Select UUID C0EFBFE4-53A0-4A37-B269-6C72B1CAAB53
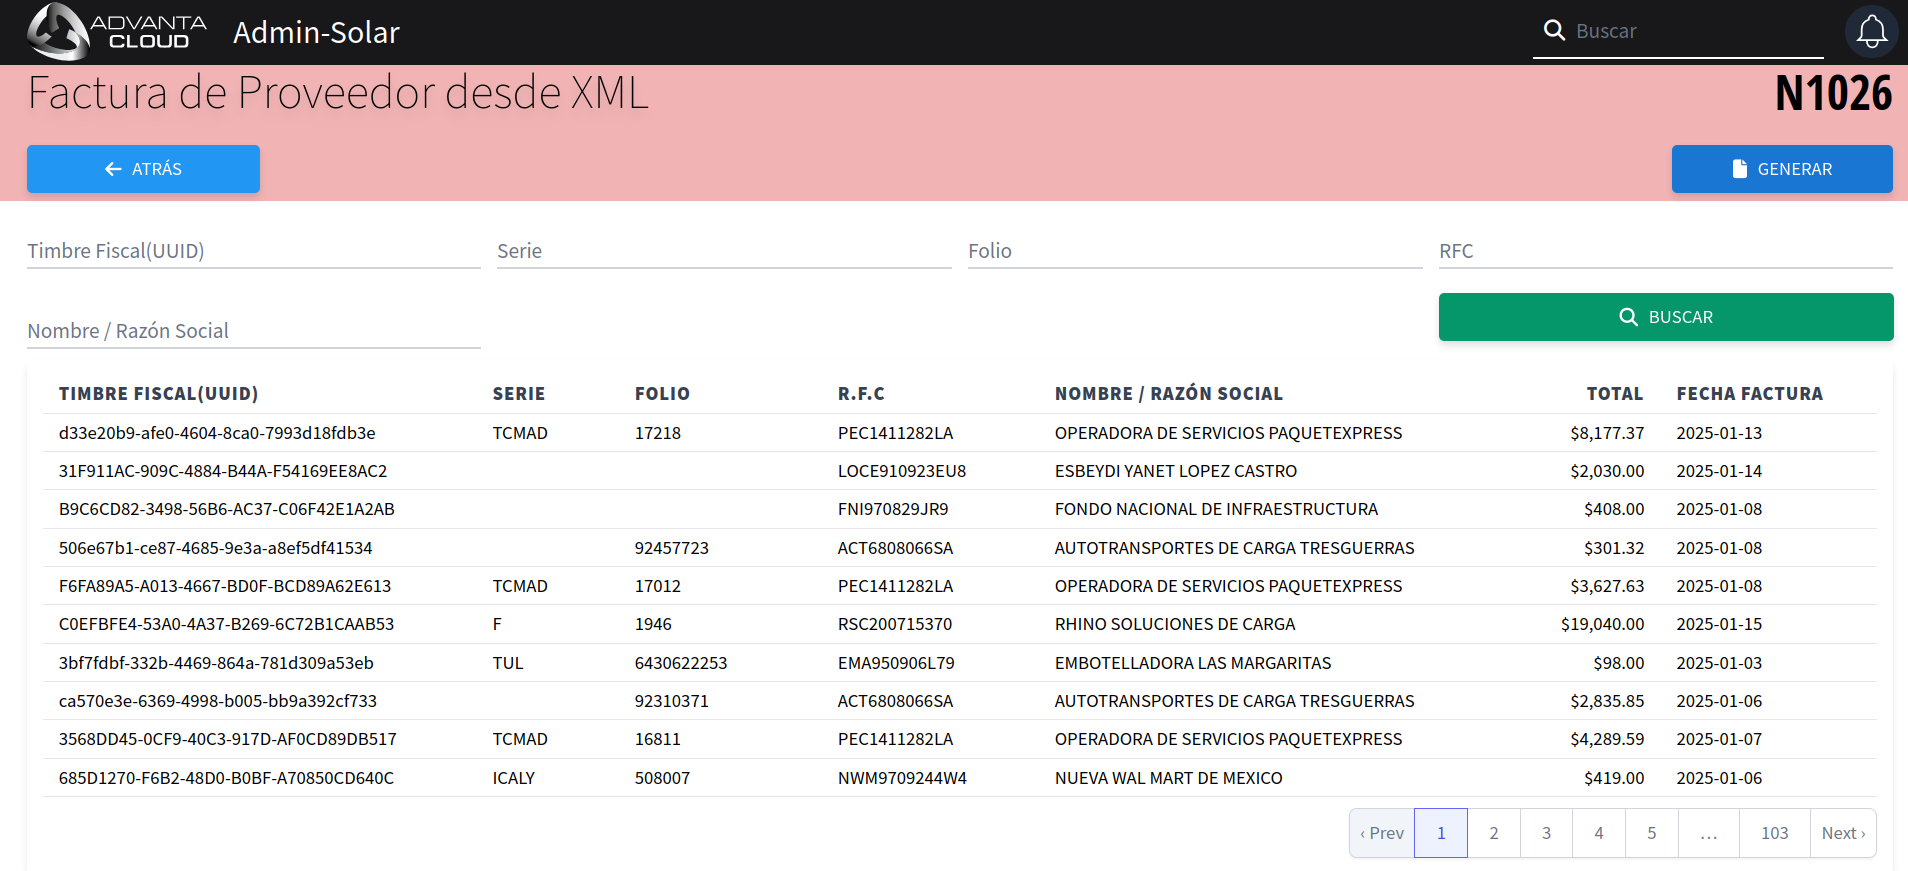Image resolution: width=1908 pixels, height=871 pixels. point(227,624)
